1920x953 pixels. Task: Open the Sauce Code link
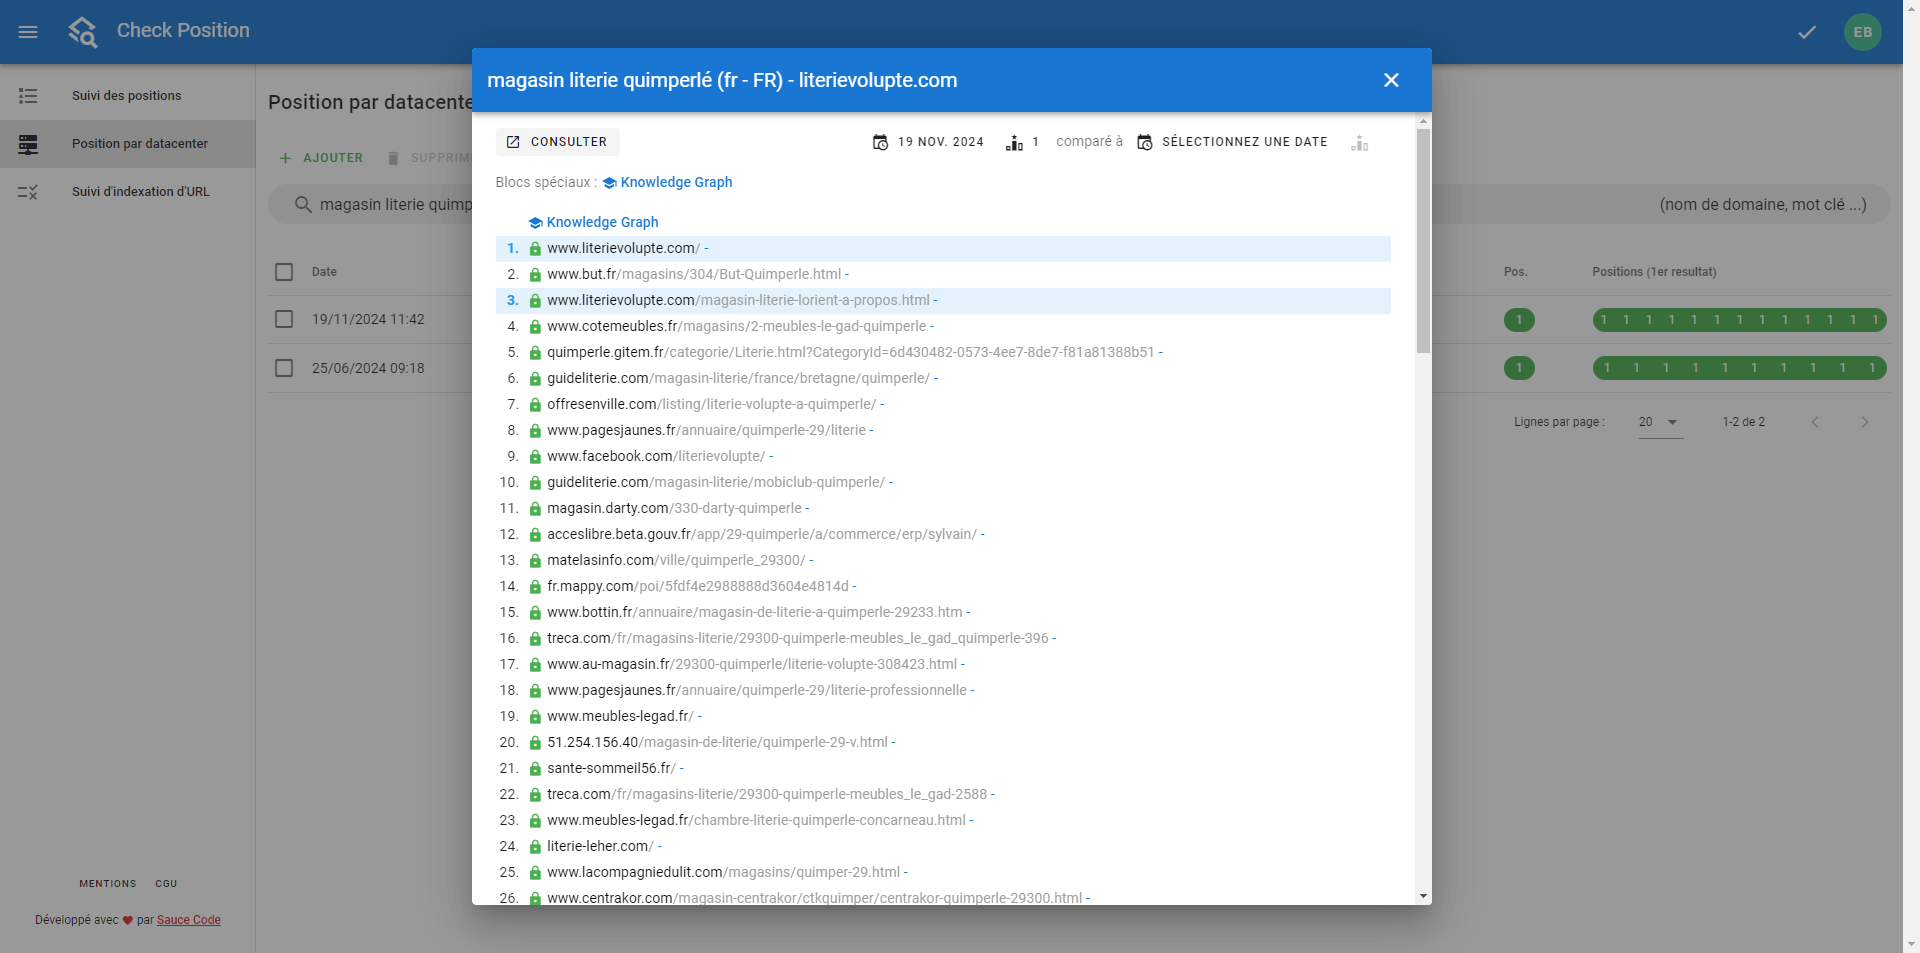pyautogui.click(x=189, y=920)
